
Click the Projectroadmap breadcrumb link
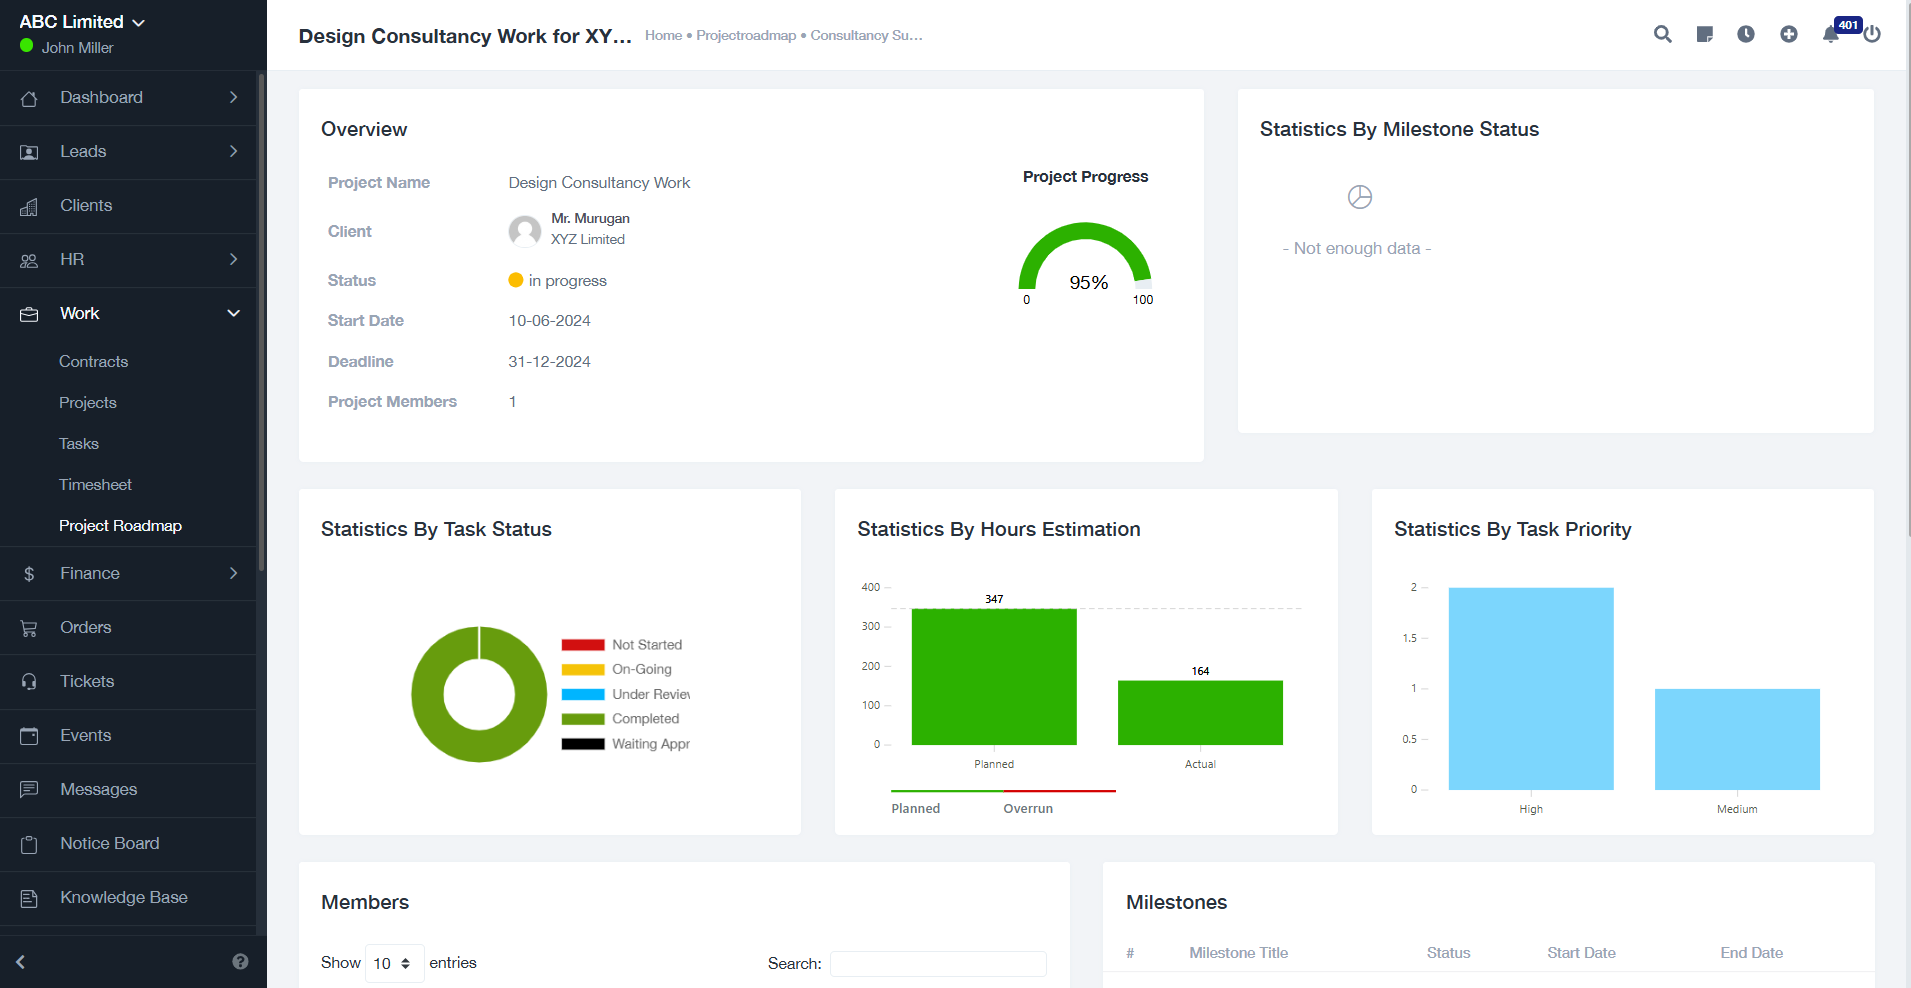pos(746,35)
